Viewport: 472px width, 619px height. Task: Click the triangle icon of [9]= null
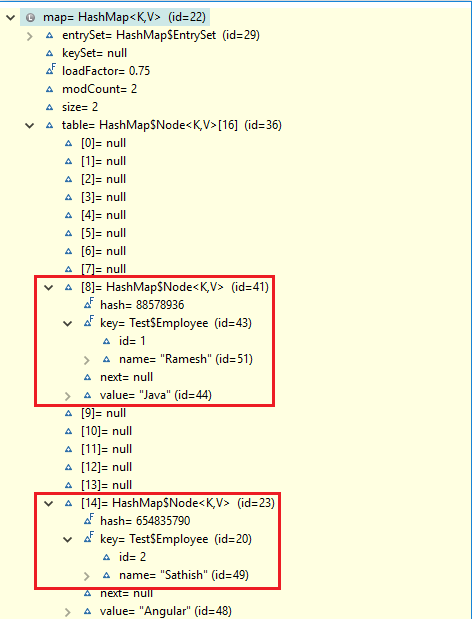(x=69, y=413)
